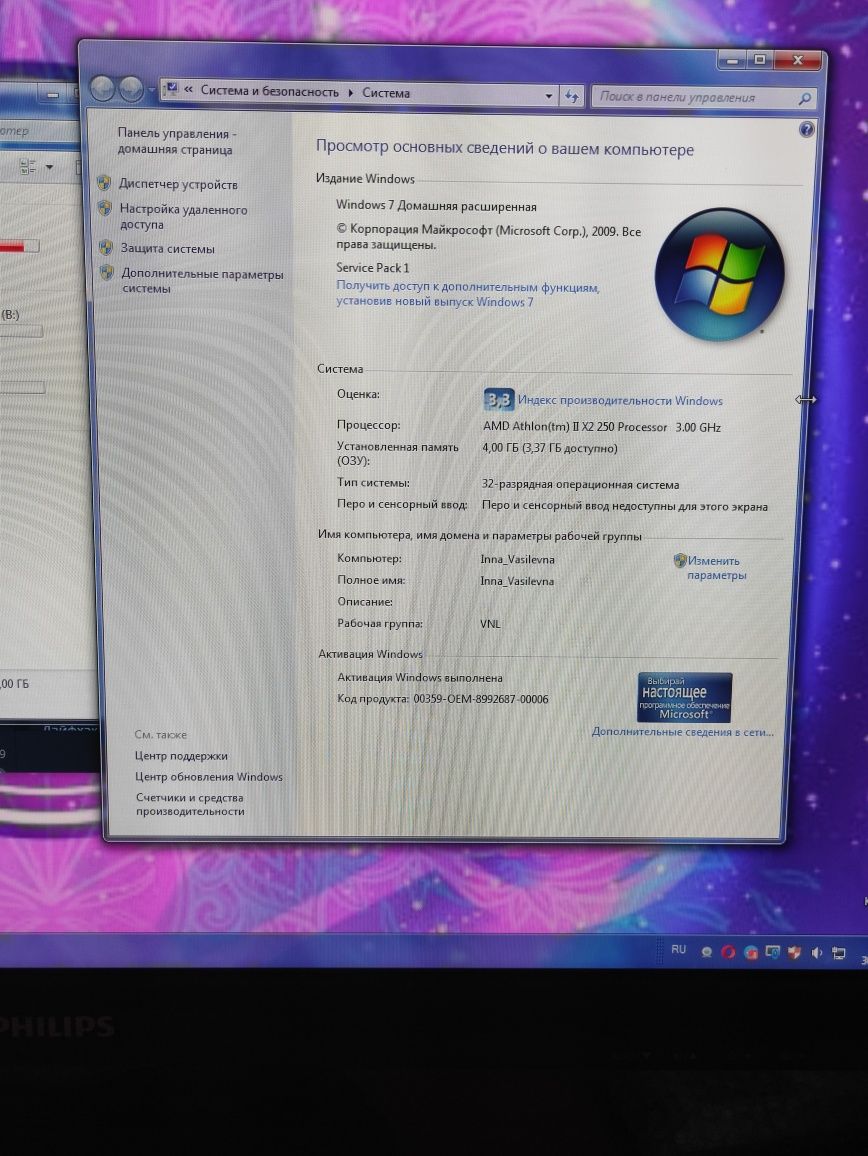Close the System window
The image size is (868, 1156).
click(x=798, y=60)
